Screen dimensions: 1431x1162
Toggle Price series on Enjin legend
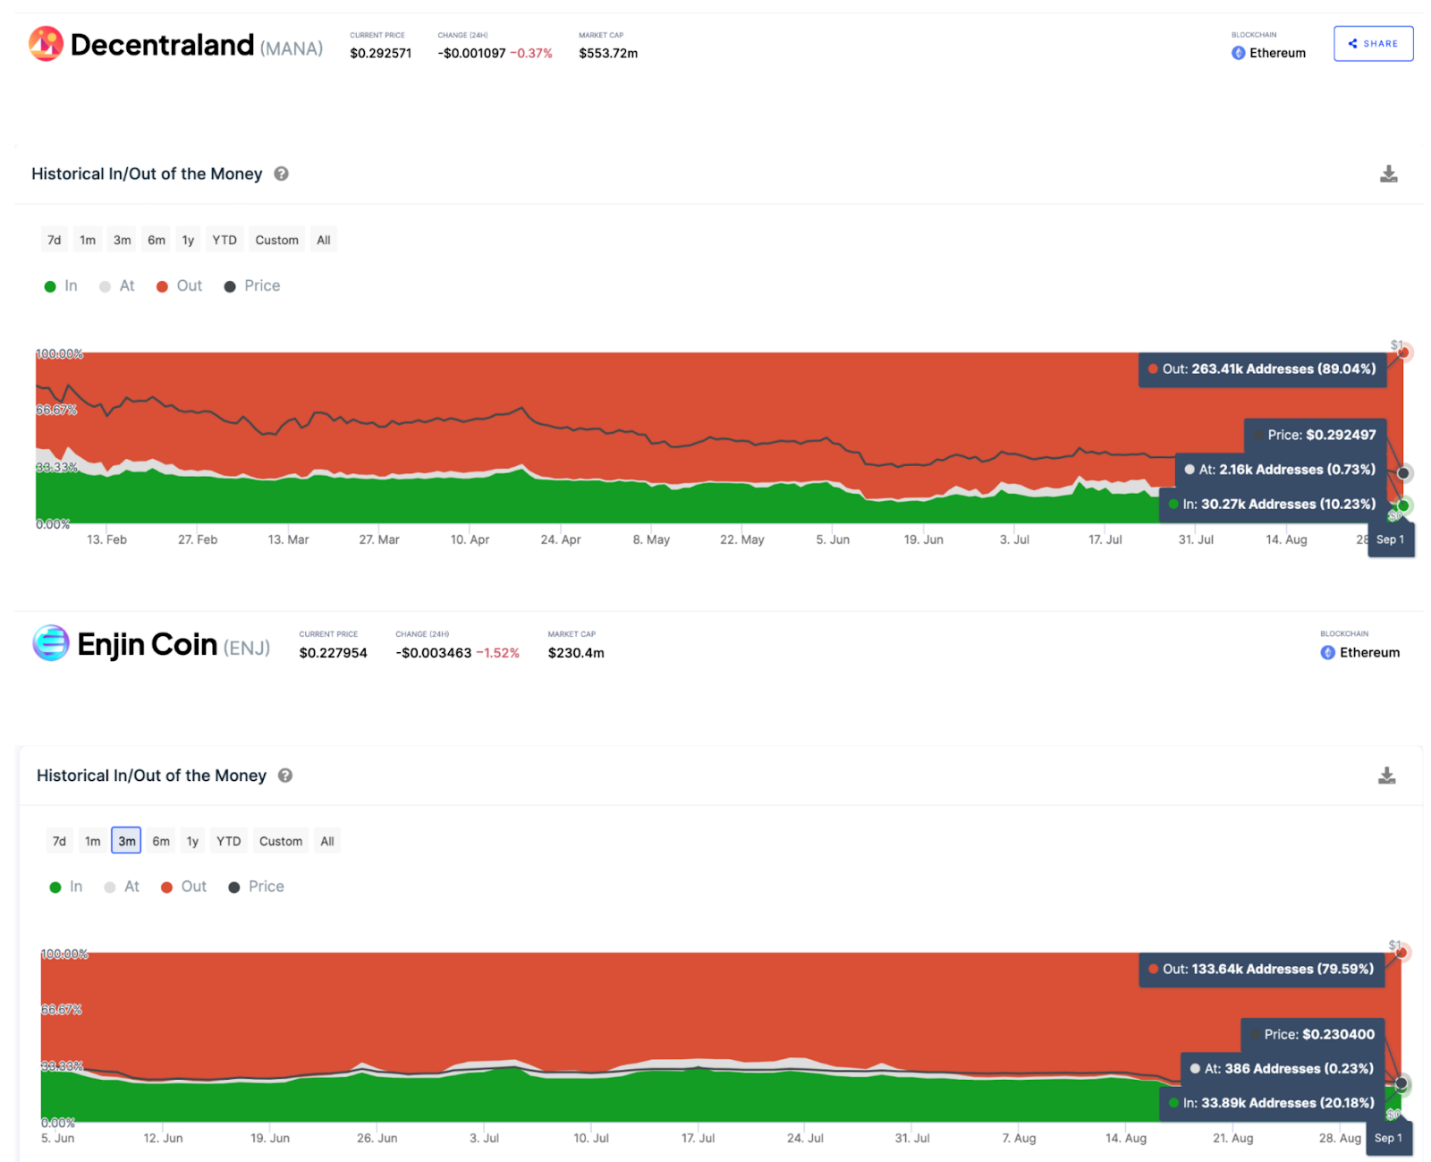click(257, 887)
